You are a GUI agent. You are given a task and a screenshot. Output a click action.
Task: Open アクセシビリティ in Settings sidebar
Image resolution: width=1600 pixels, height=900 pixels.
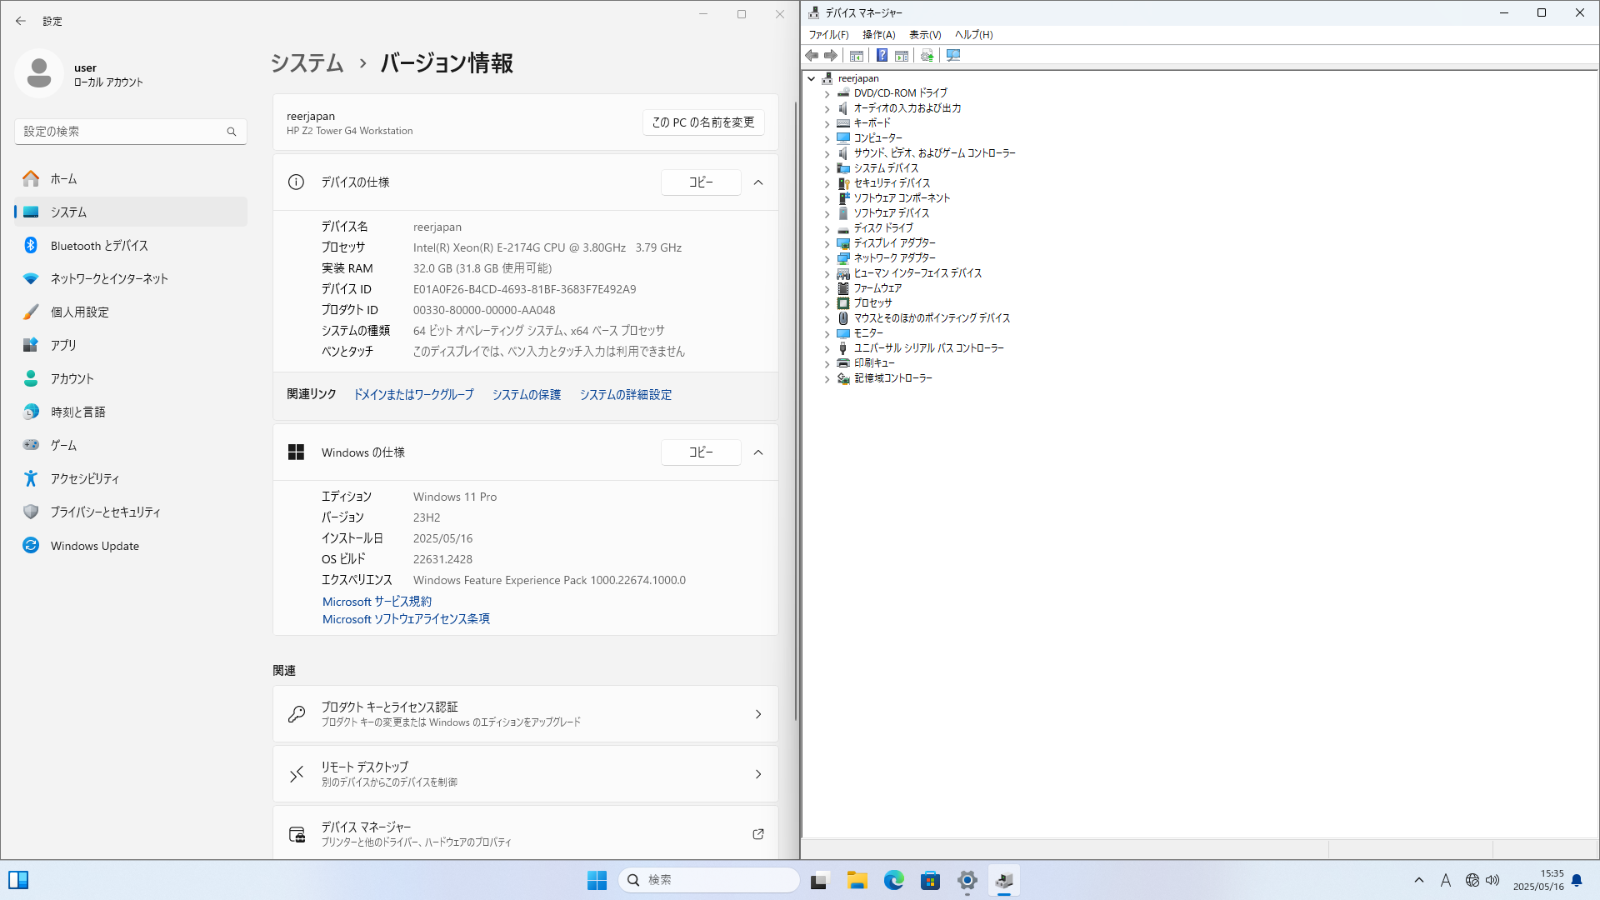click(131, 479)
